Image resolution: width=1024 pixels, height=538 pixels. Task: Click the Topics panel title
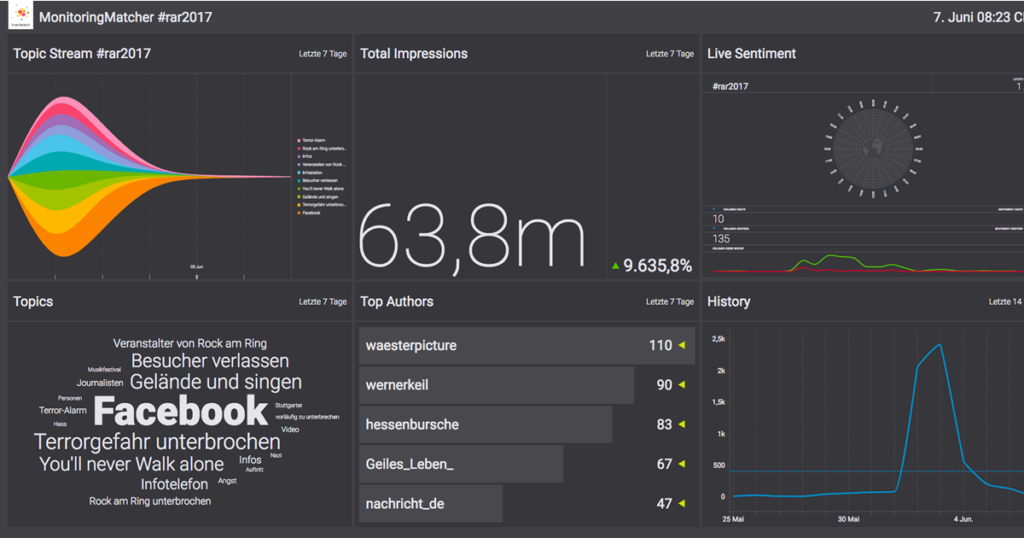tap(33, 302)
